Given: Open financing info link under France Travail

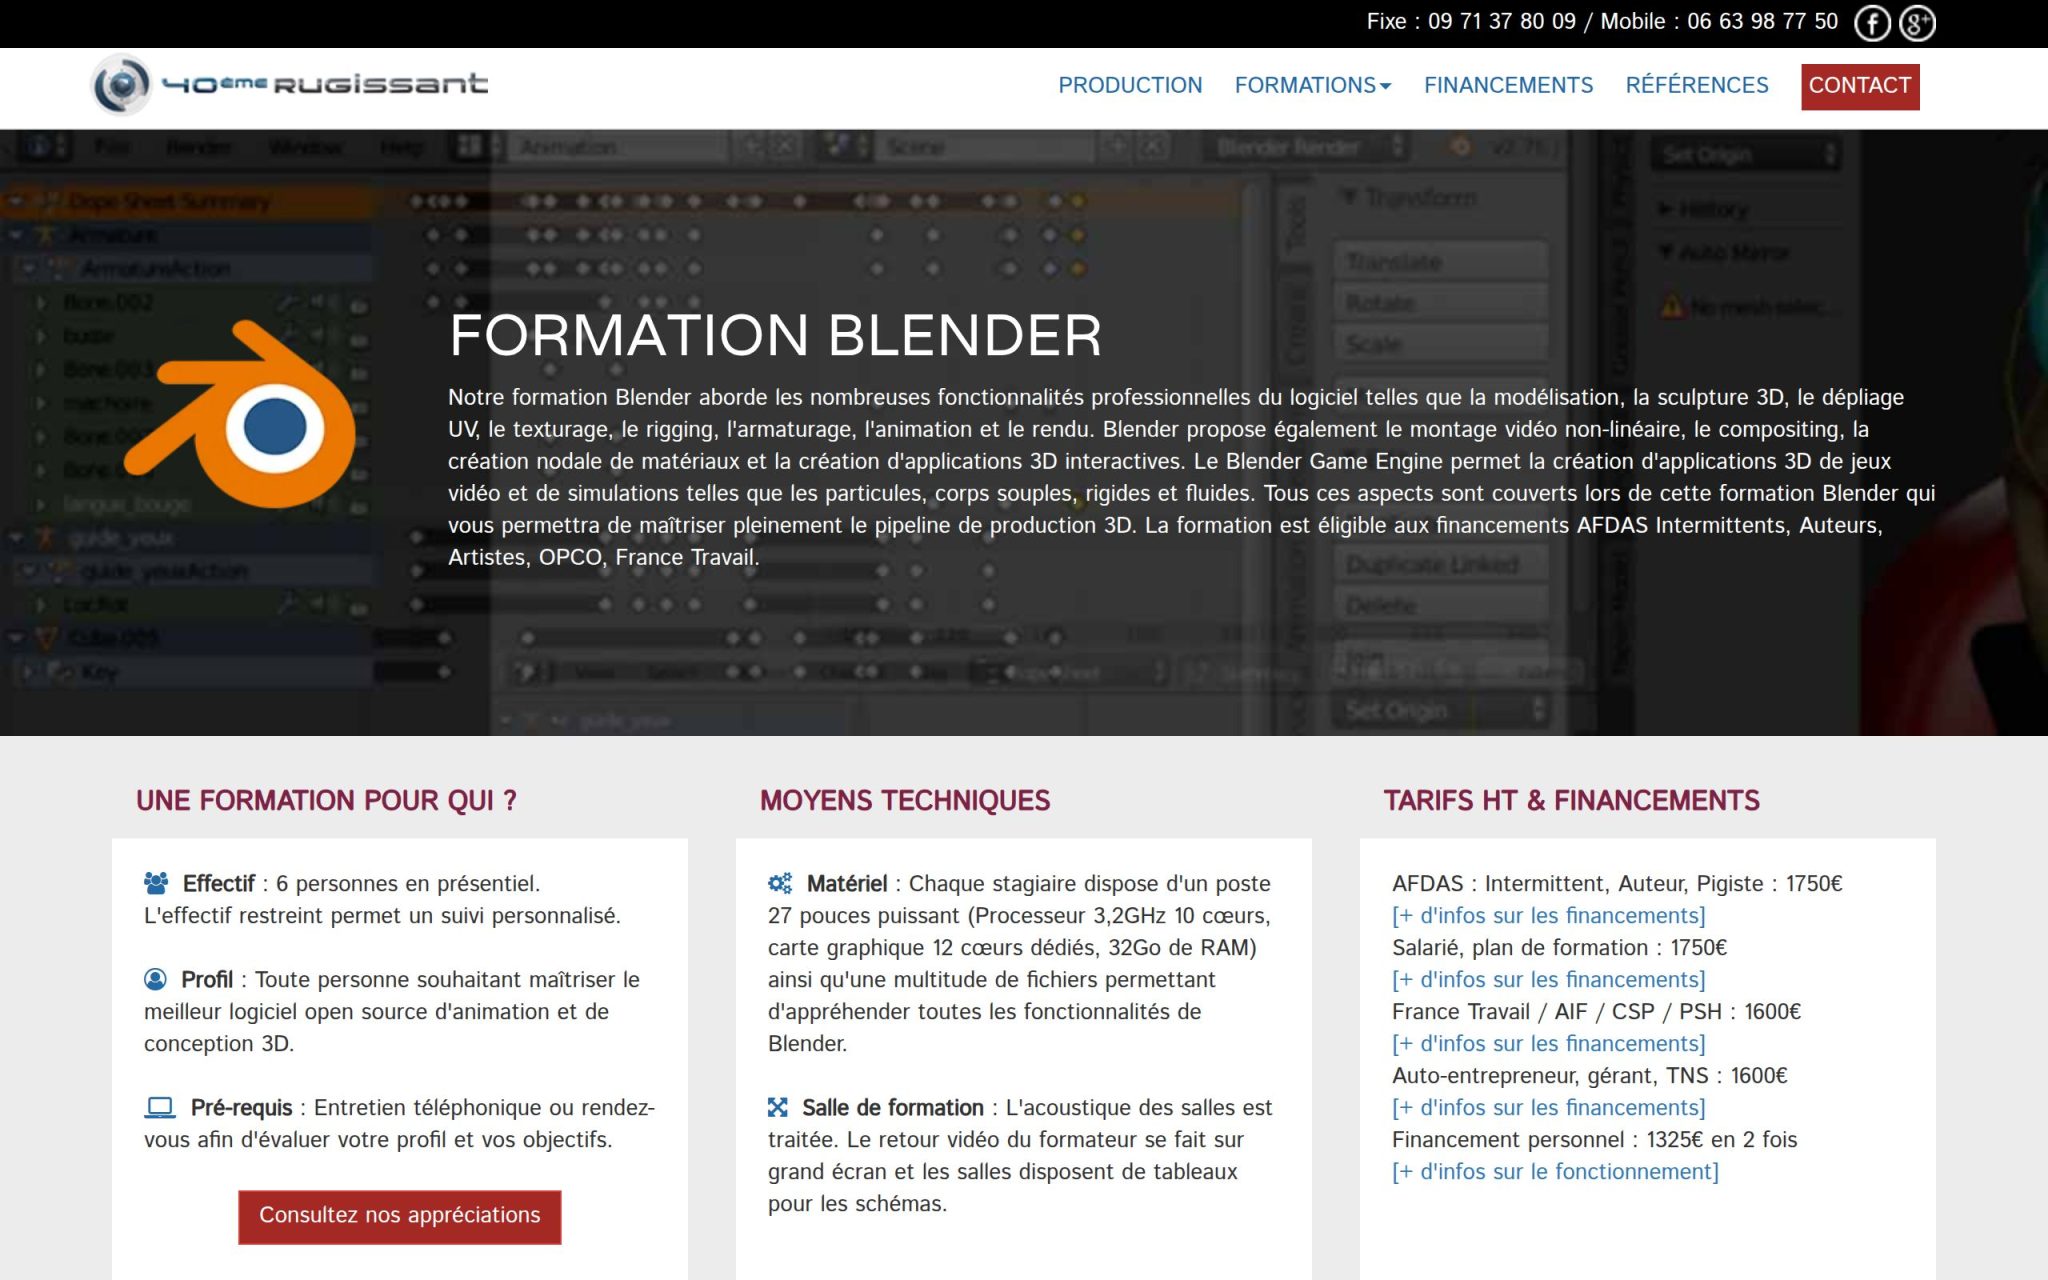Looking at the screenshot, I should (x=1548, y=1044).
